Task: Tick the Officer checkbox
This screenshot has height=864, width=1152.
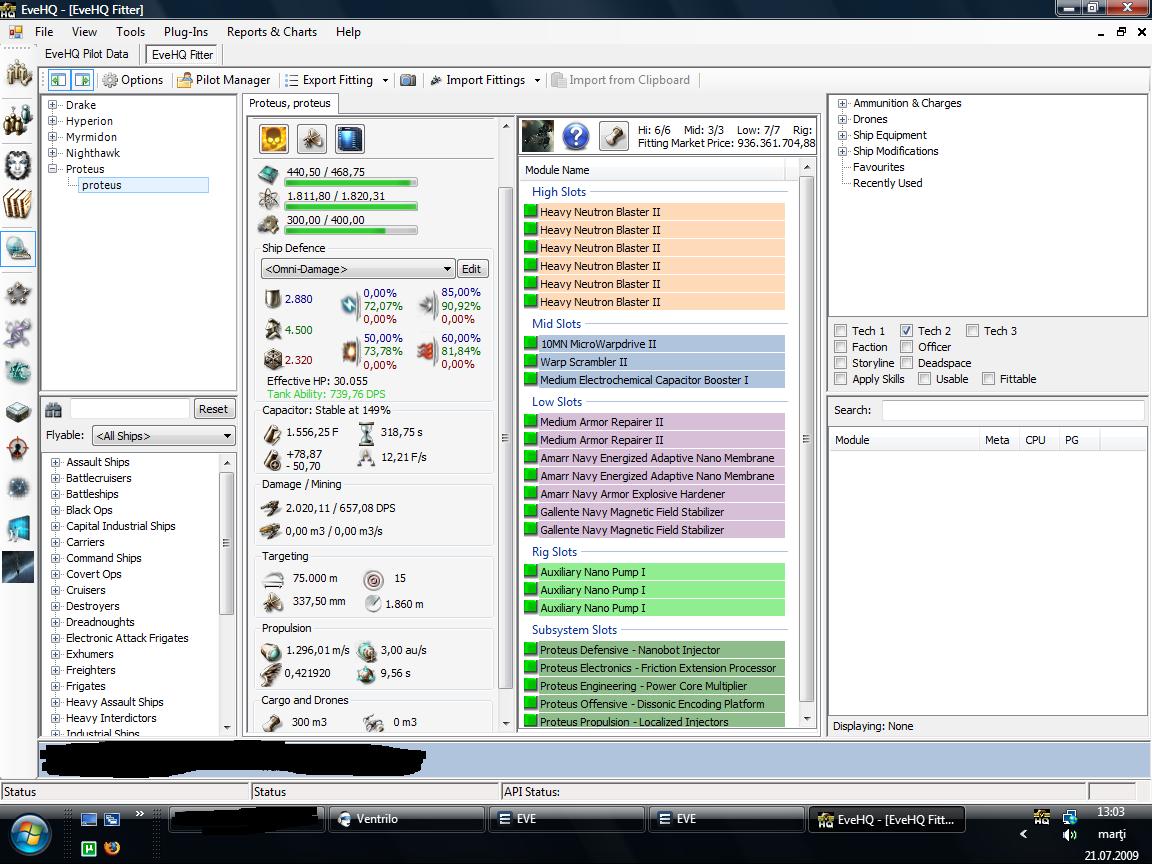Action: [907, 347]
